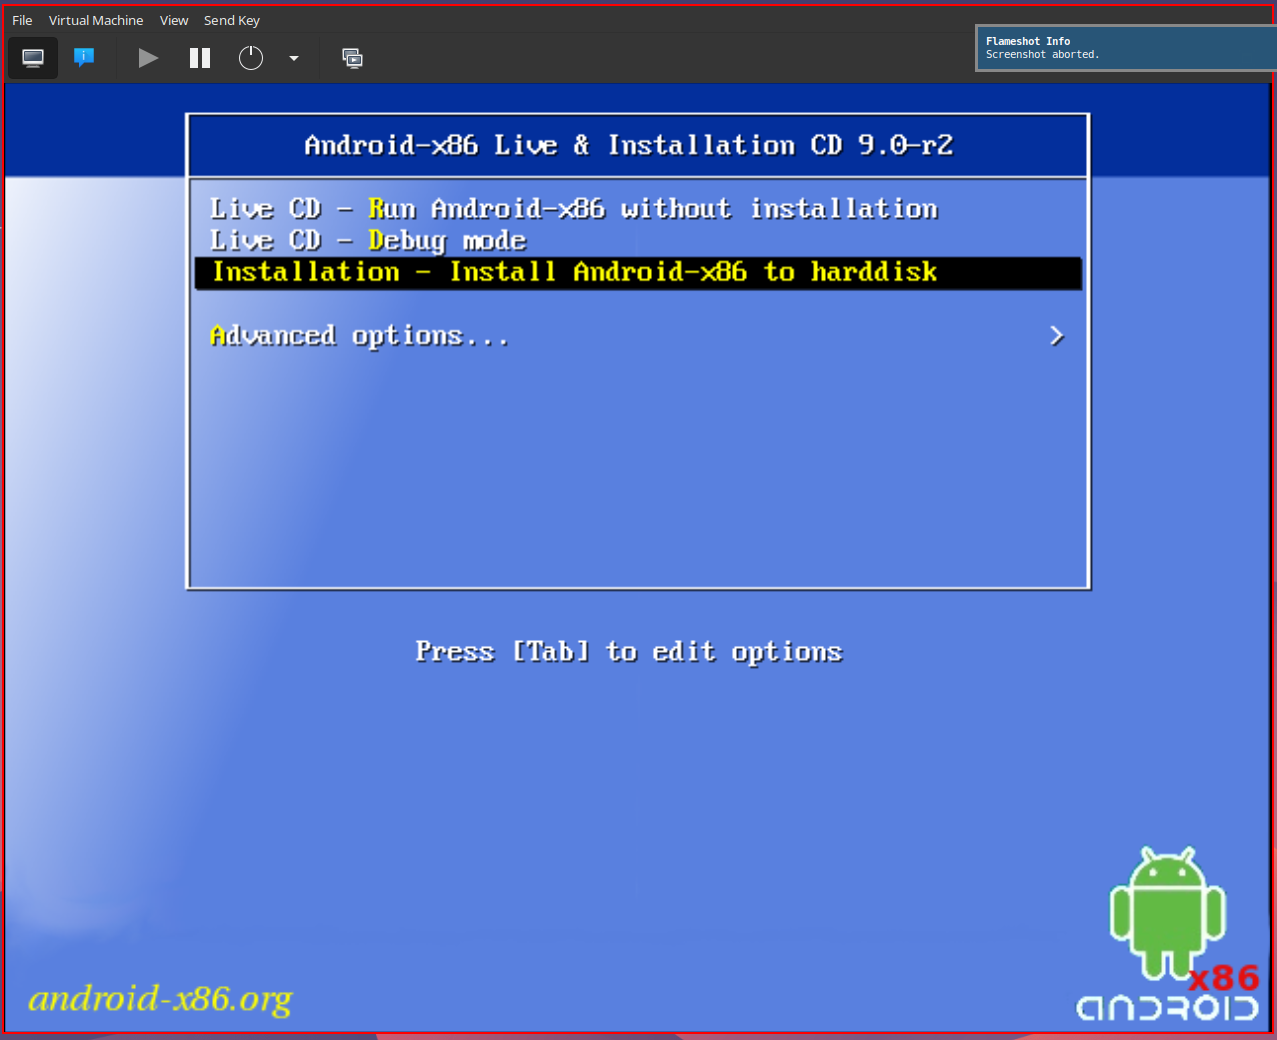Click the power shutdown icon
This screenshot has width=1277, height=1040.
251,58
